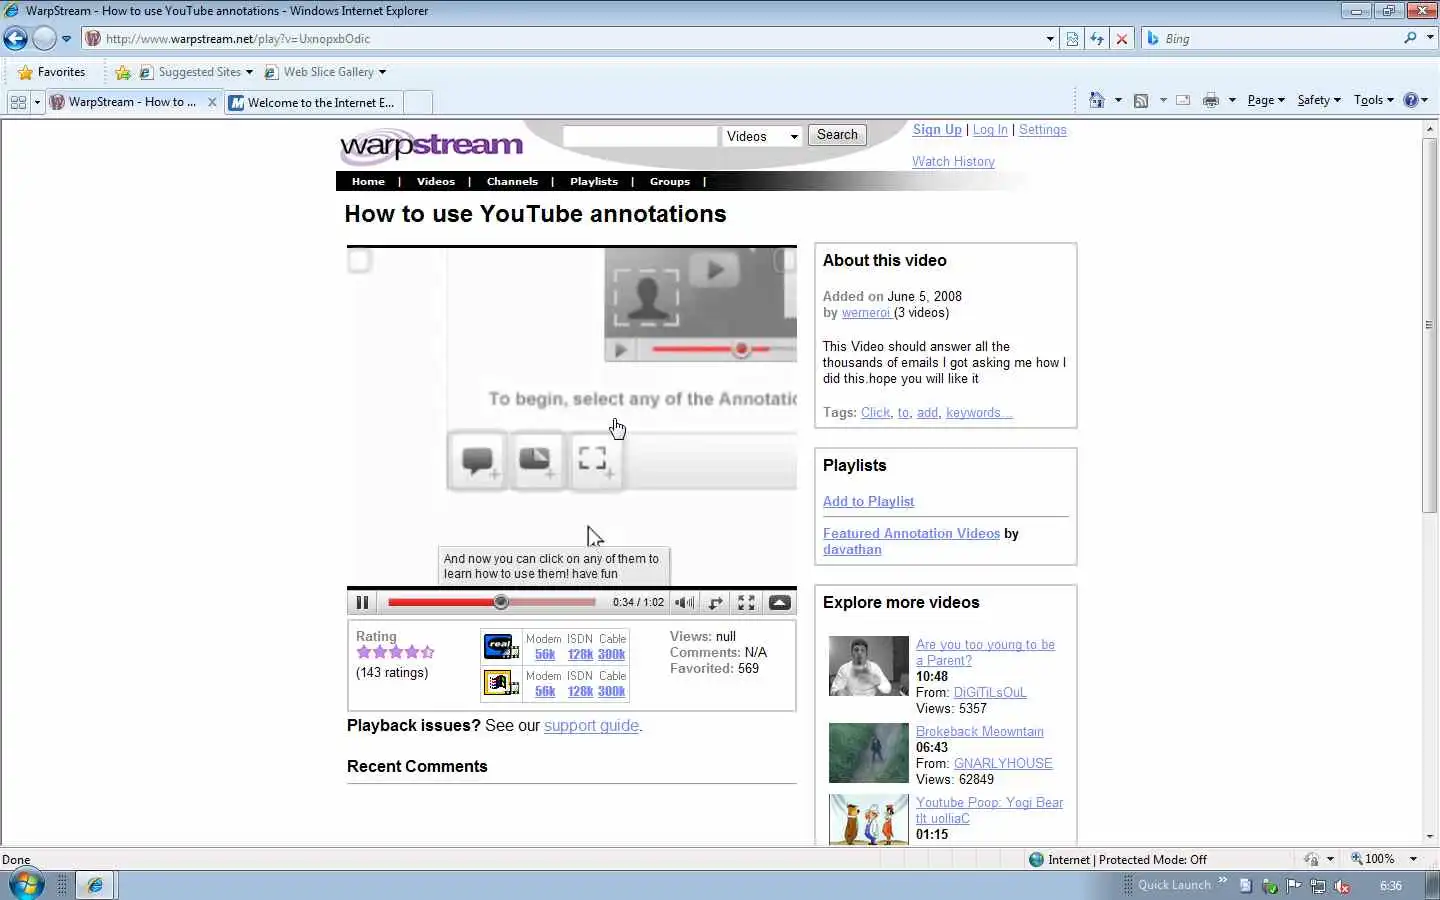Click the spotlight annotation icon in the video
This screenshot has width=1440, height=900.
[594, 460]
